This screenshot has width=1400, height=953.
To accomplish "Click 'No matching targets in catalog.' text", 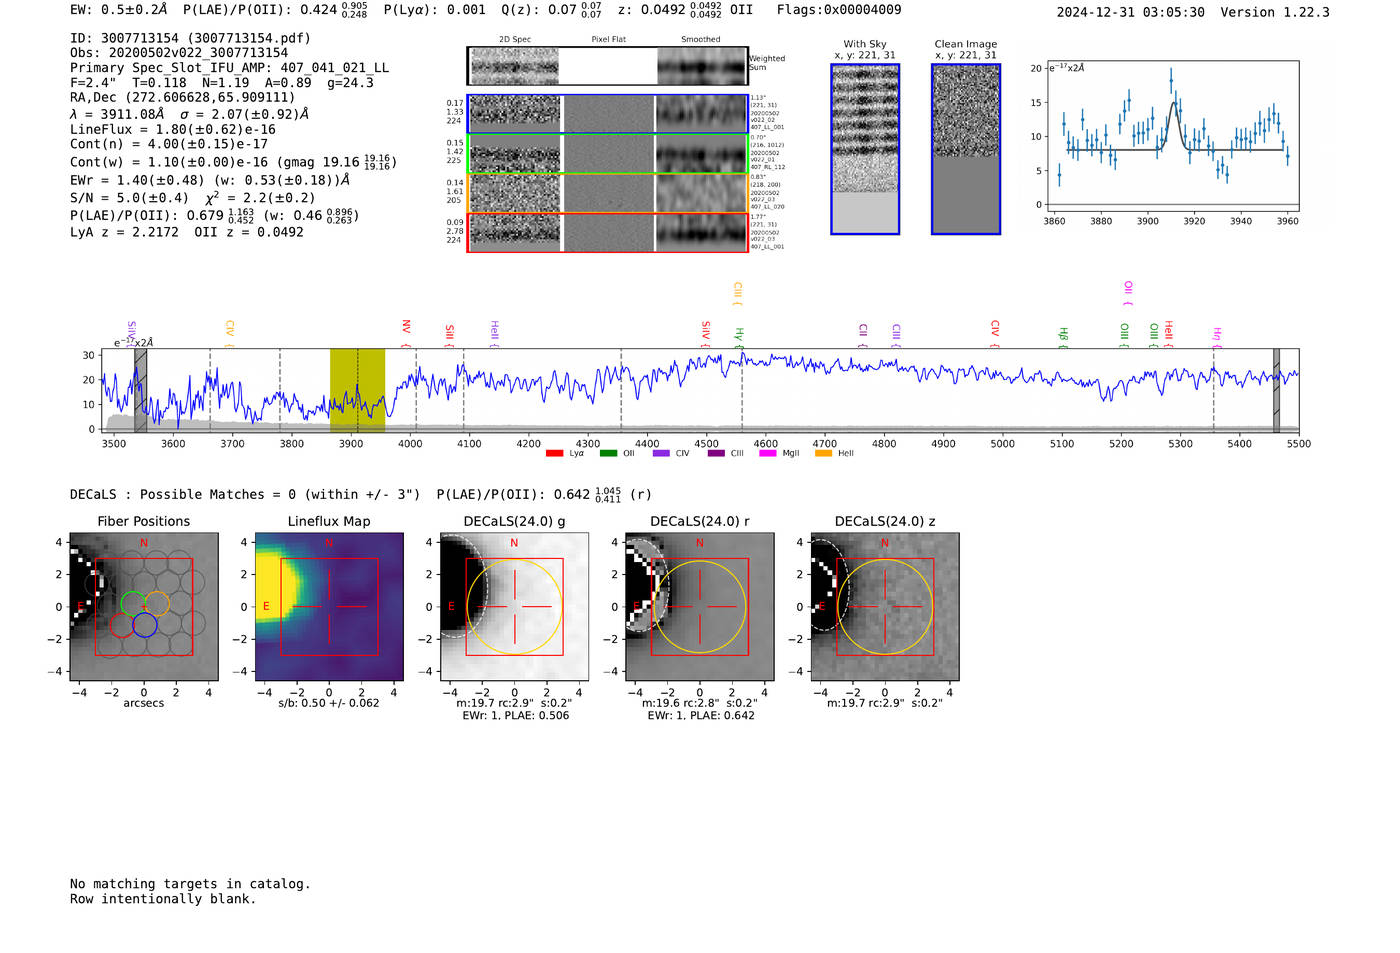I will pos(190,884).
